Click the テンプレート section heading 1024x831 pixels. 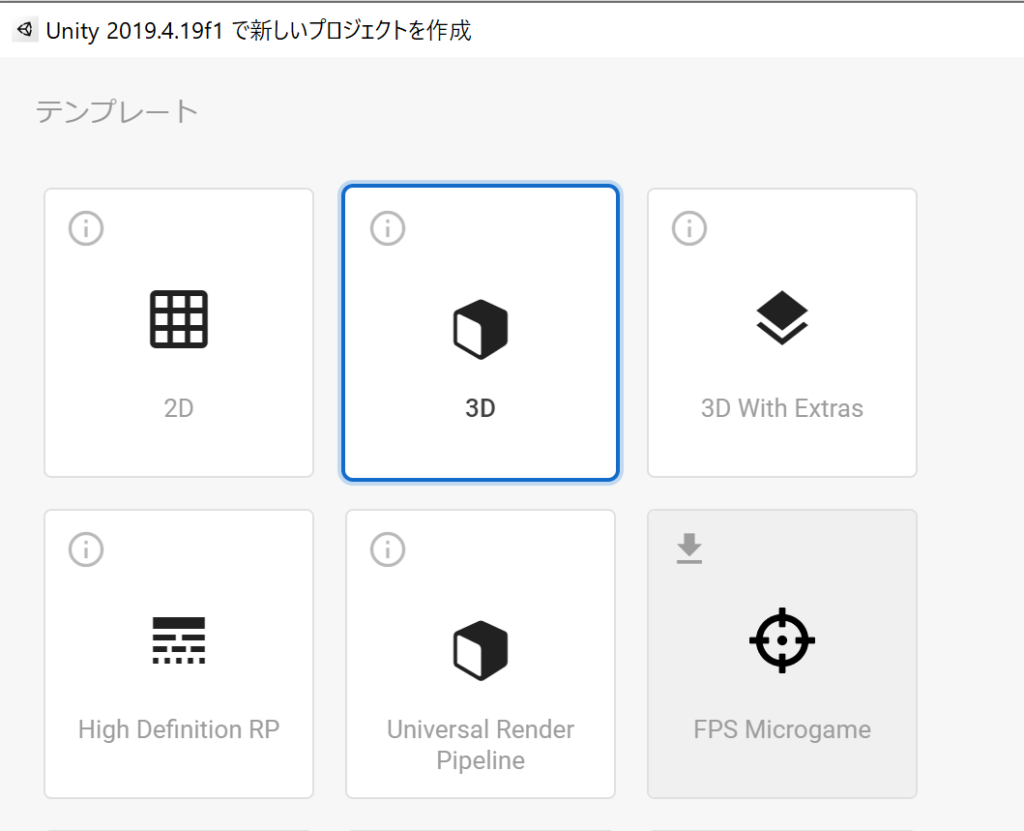tap(118, 111)
